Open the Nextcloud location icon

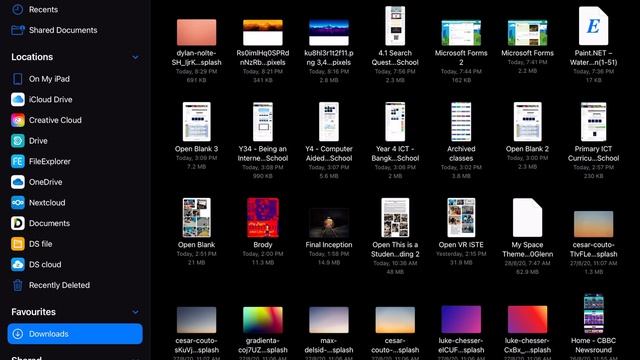(x=18, y=202)
